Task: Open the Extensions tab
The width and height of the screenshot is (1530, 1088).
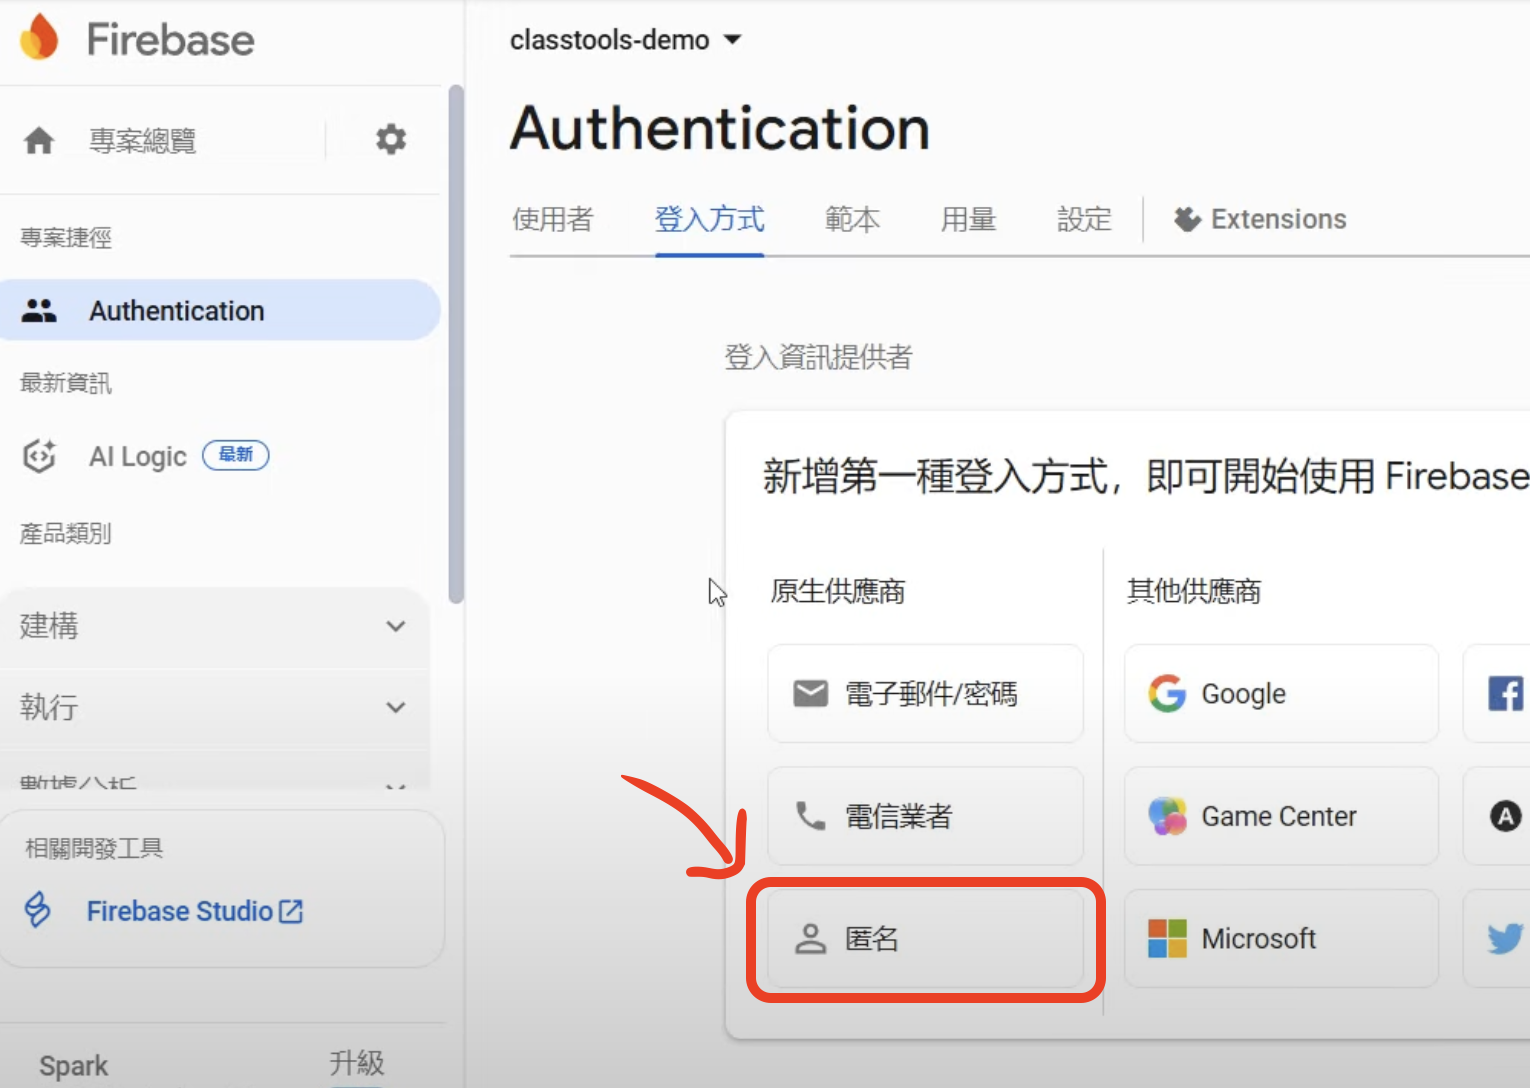Action: pyautogui.click(x=1260, y=219)
